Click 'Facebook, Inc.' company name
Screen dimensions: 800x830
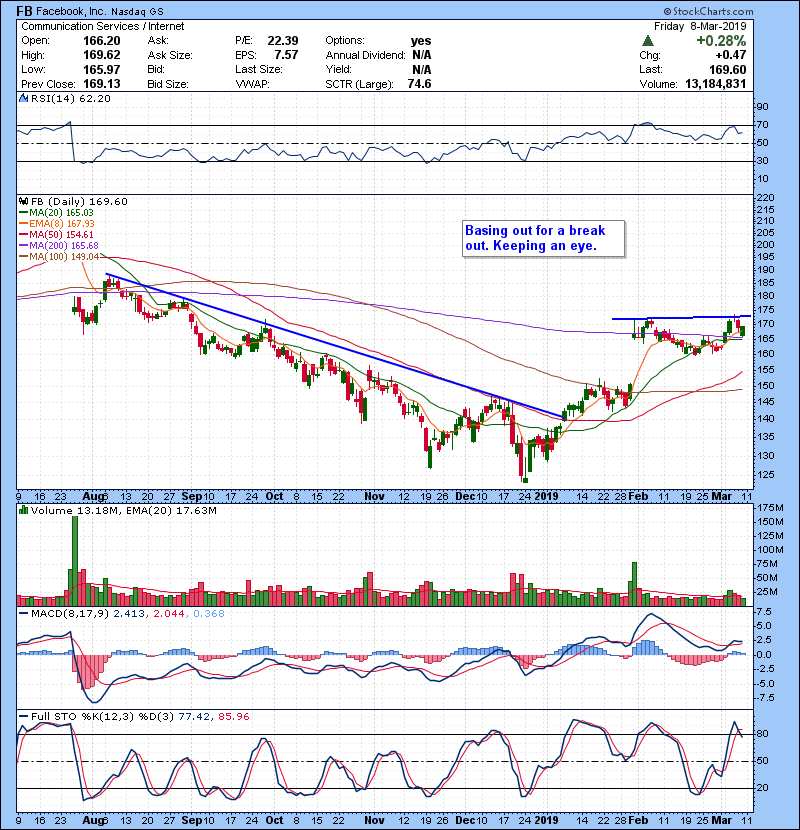[70, 11]
